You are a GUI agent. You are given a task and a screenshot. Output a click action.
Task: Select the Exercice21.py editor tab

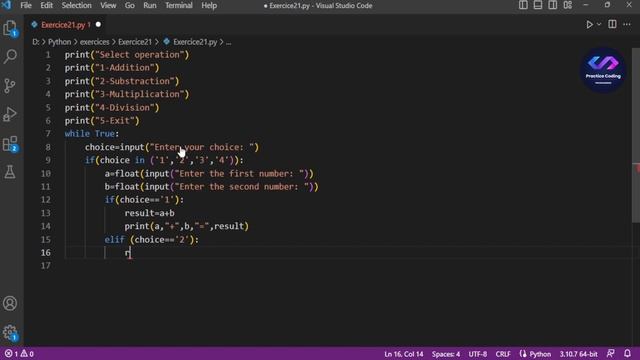tap(65, 25)
